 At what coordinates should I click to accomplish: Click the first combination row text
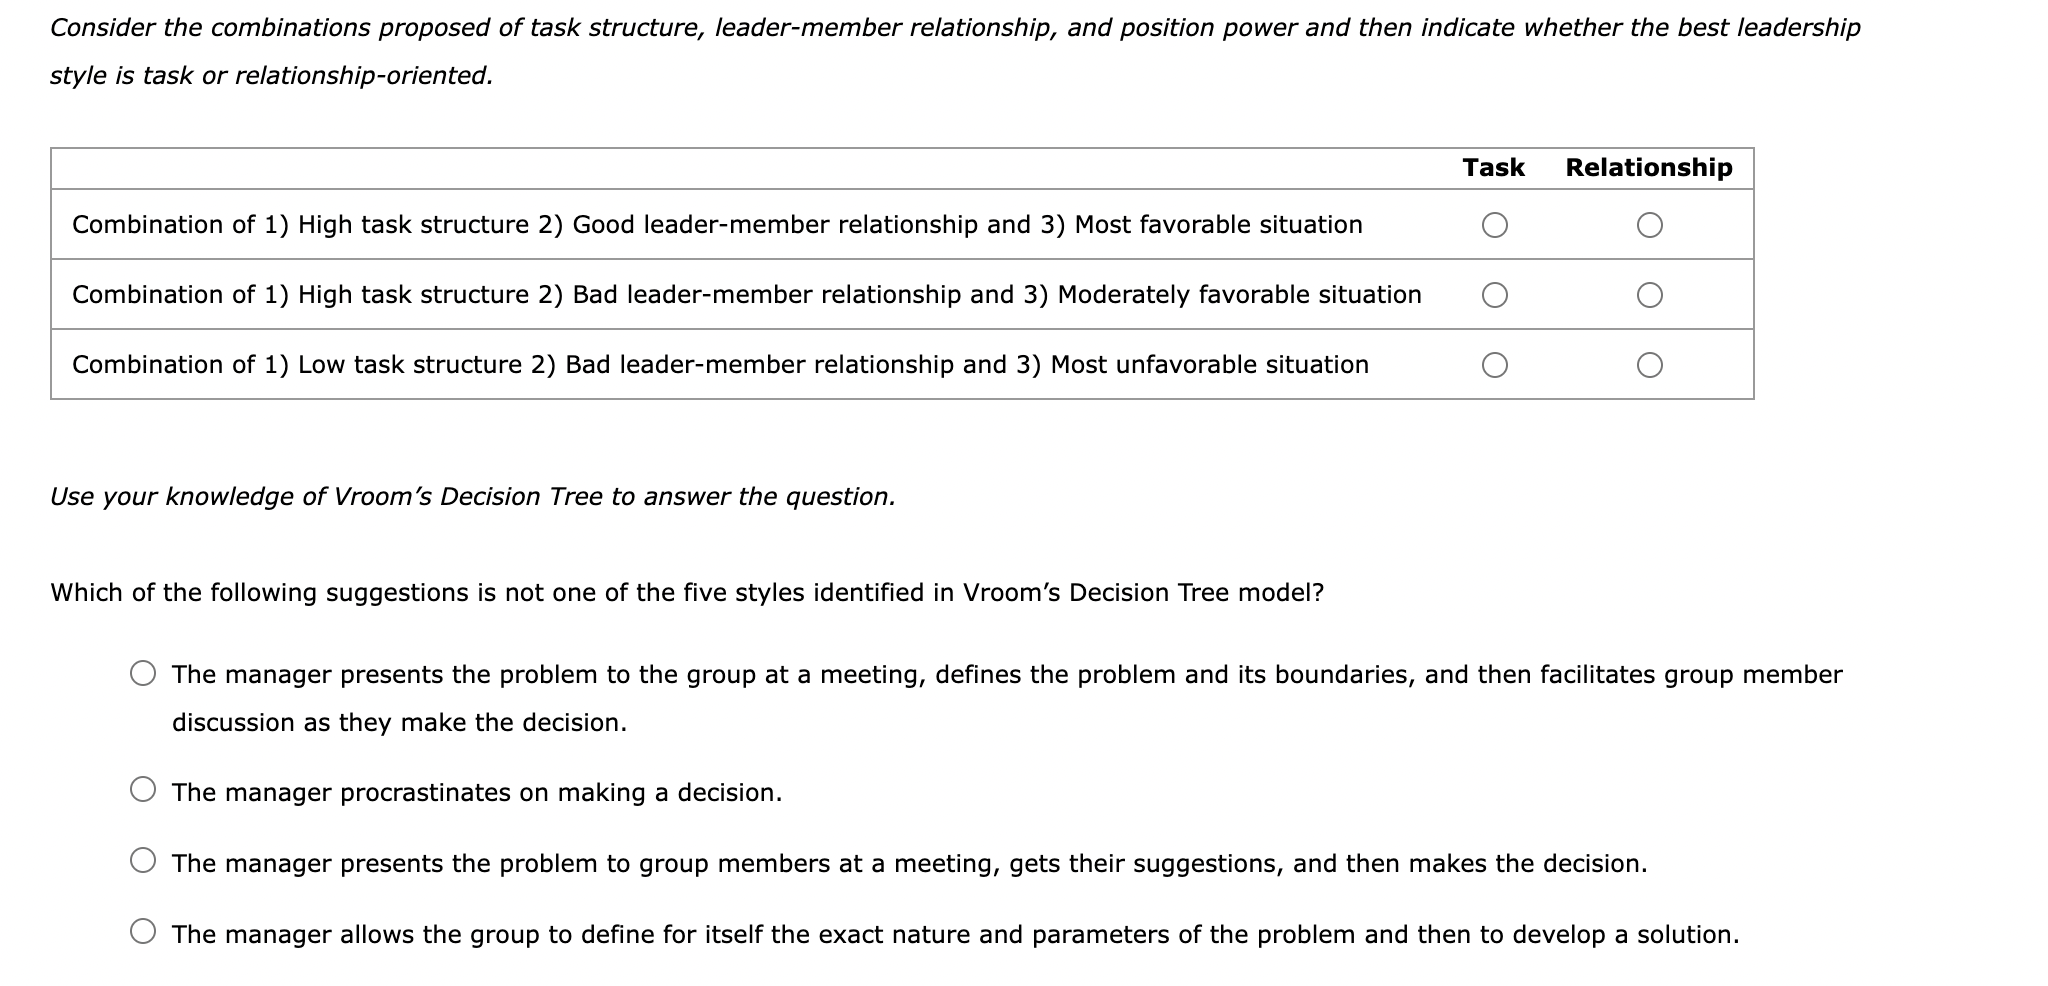716,225
